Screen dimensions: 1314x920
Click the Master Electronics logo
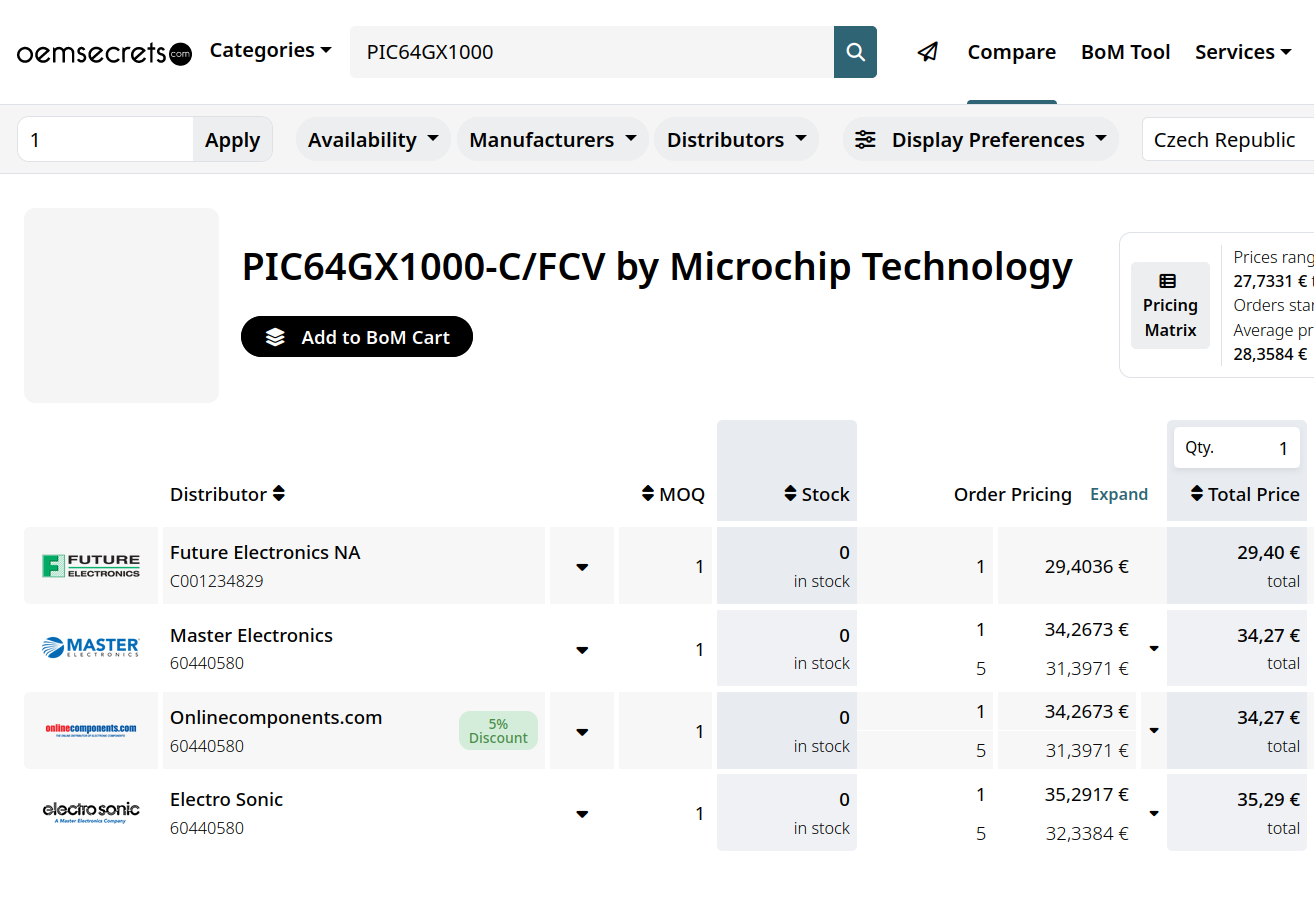pos(91,648)
